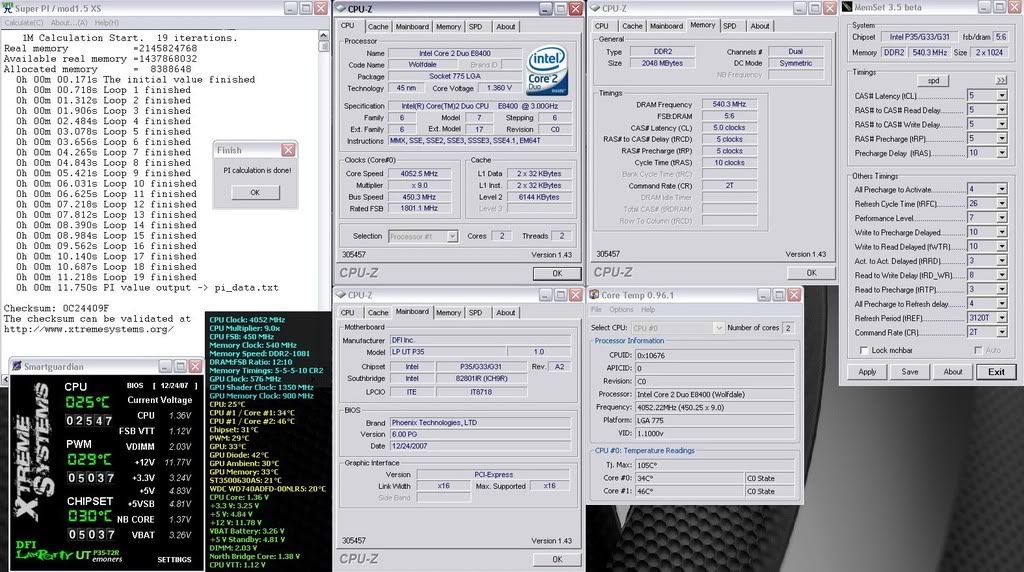Click BIOS date 12/24/2007 field in CPU-Z
The height and width of the screenshot is (572, 1024).
coord(480,446)
